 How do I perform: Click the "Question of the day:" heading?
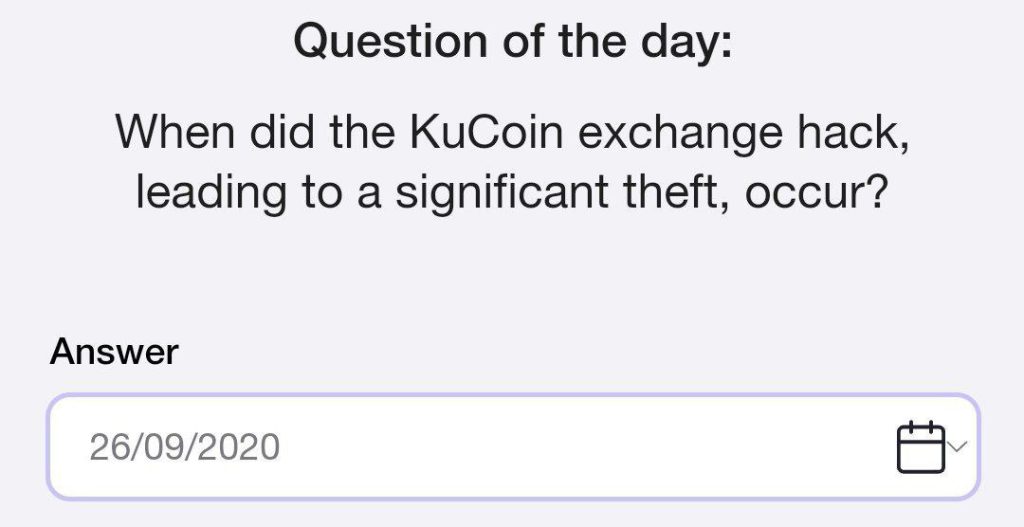click(x=512, y=41)
